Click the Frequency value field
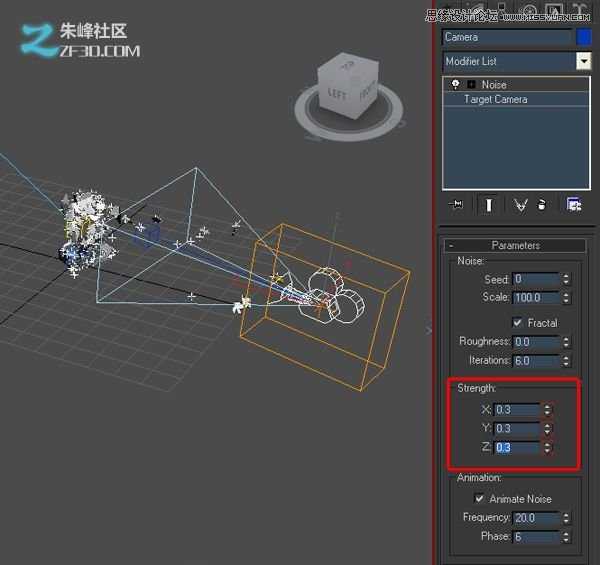600x565 pixels. coord(536,518)
